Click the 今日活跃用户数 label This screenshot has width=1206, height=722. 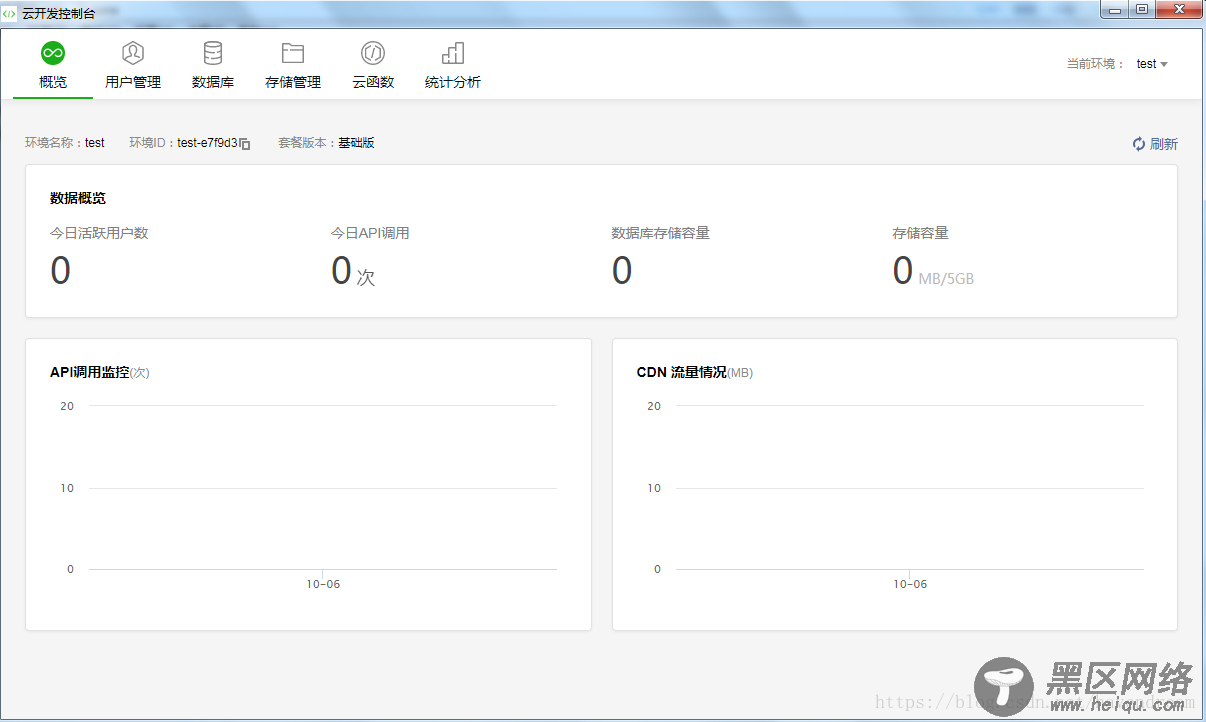click(99, 233)
